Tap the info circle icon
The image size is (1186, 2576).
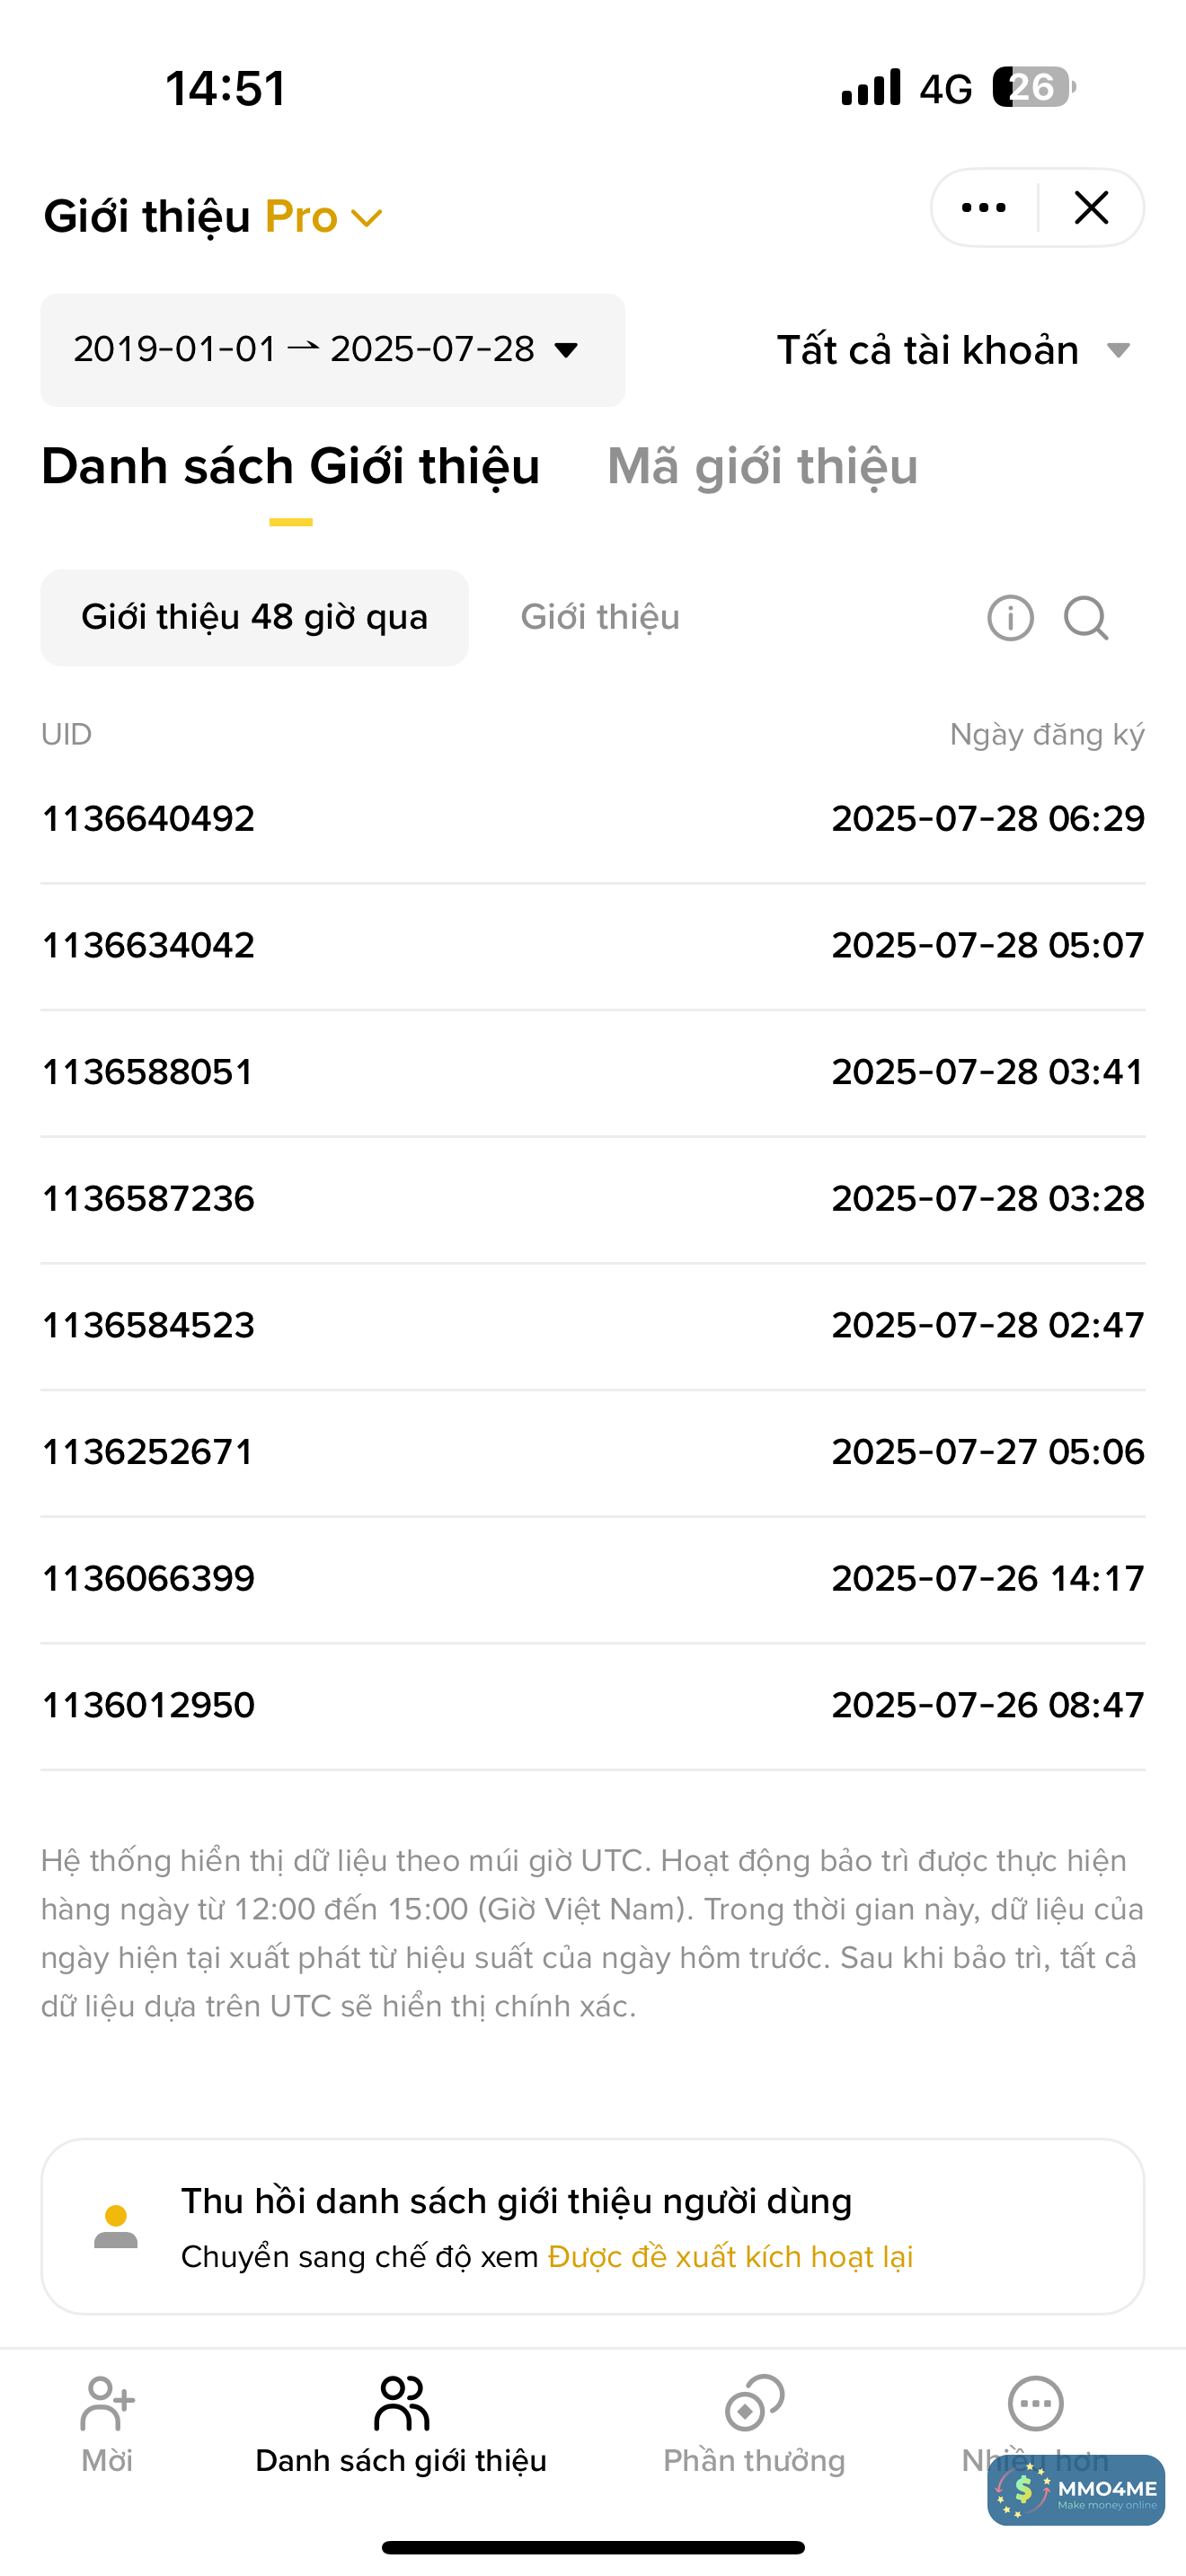pos(1010,618)
